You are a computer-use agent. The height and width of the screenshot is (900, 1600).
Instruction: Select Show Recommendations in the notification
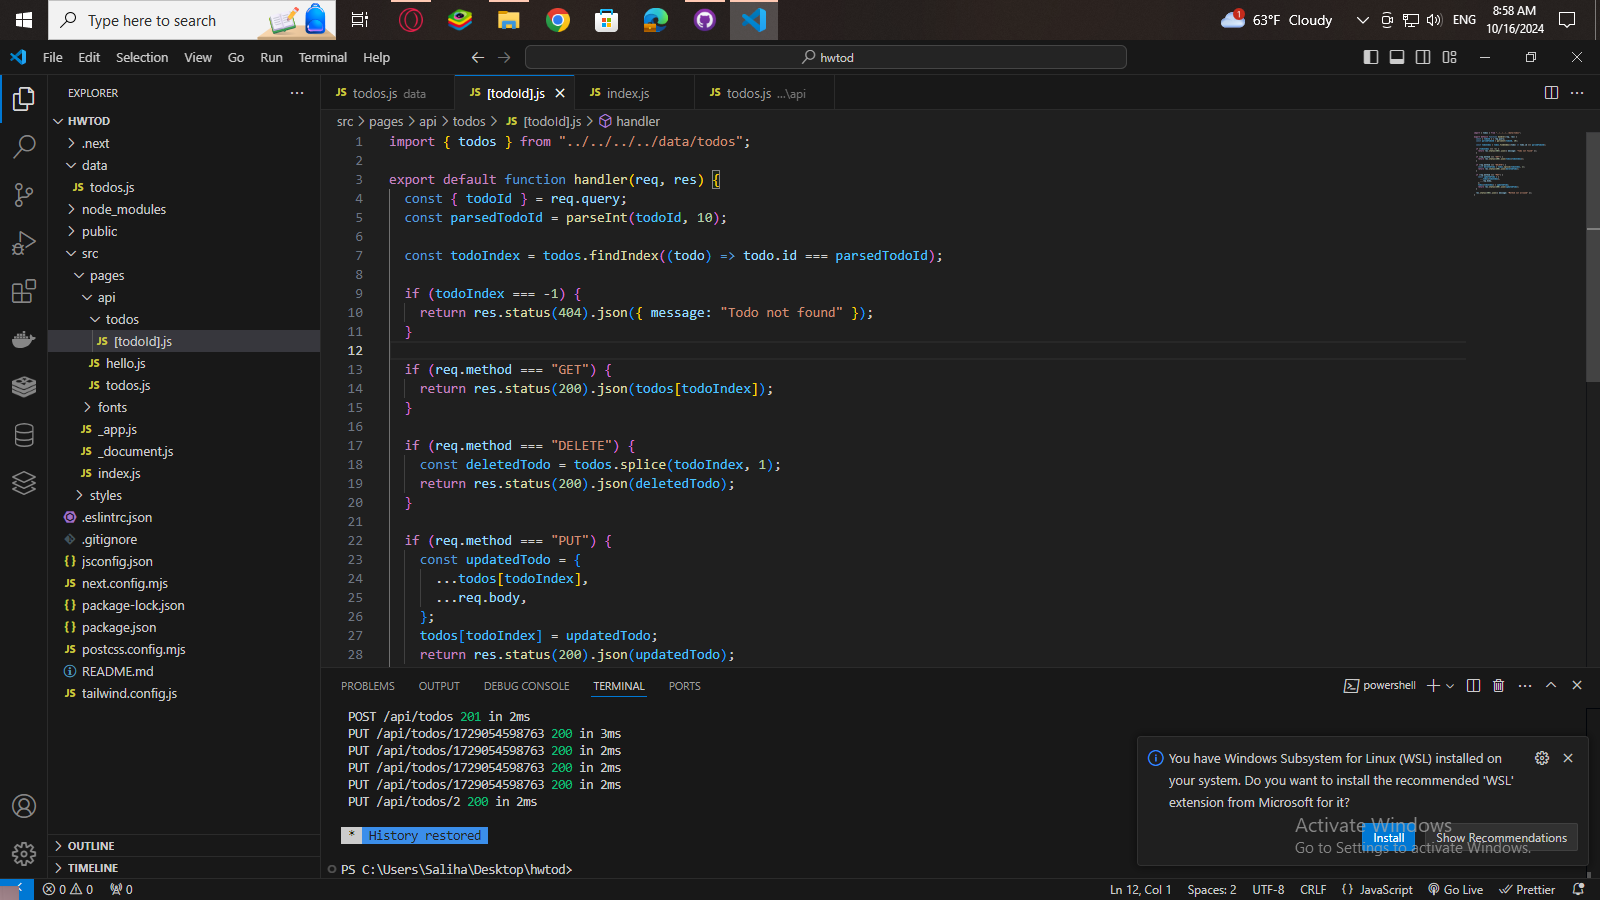pyautogui.click(x=1501, y=837)
